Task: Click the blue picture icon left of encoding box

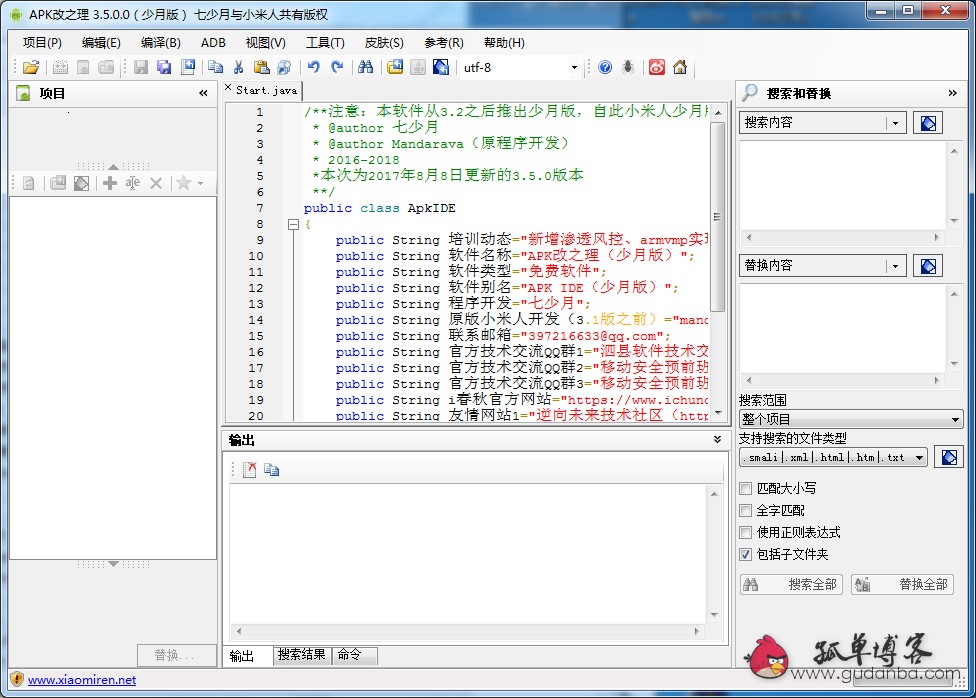Action: click(x=441, y=67)
